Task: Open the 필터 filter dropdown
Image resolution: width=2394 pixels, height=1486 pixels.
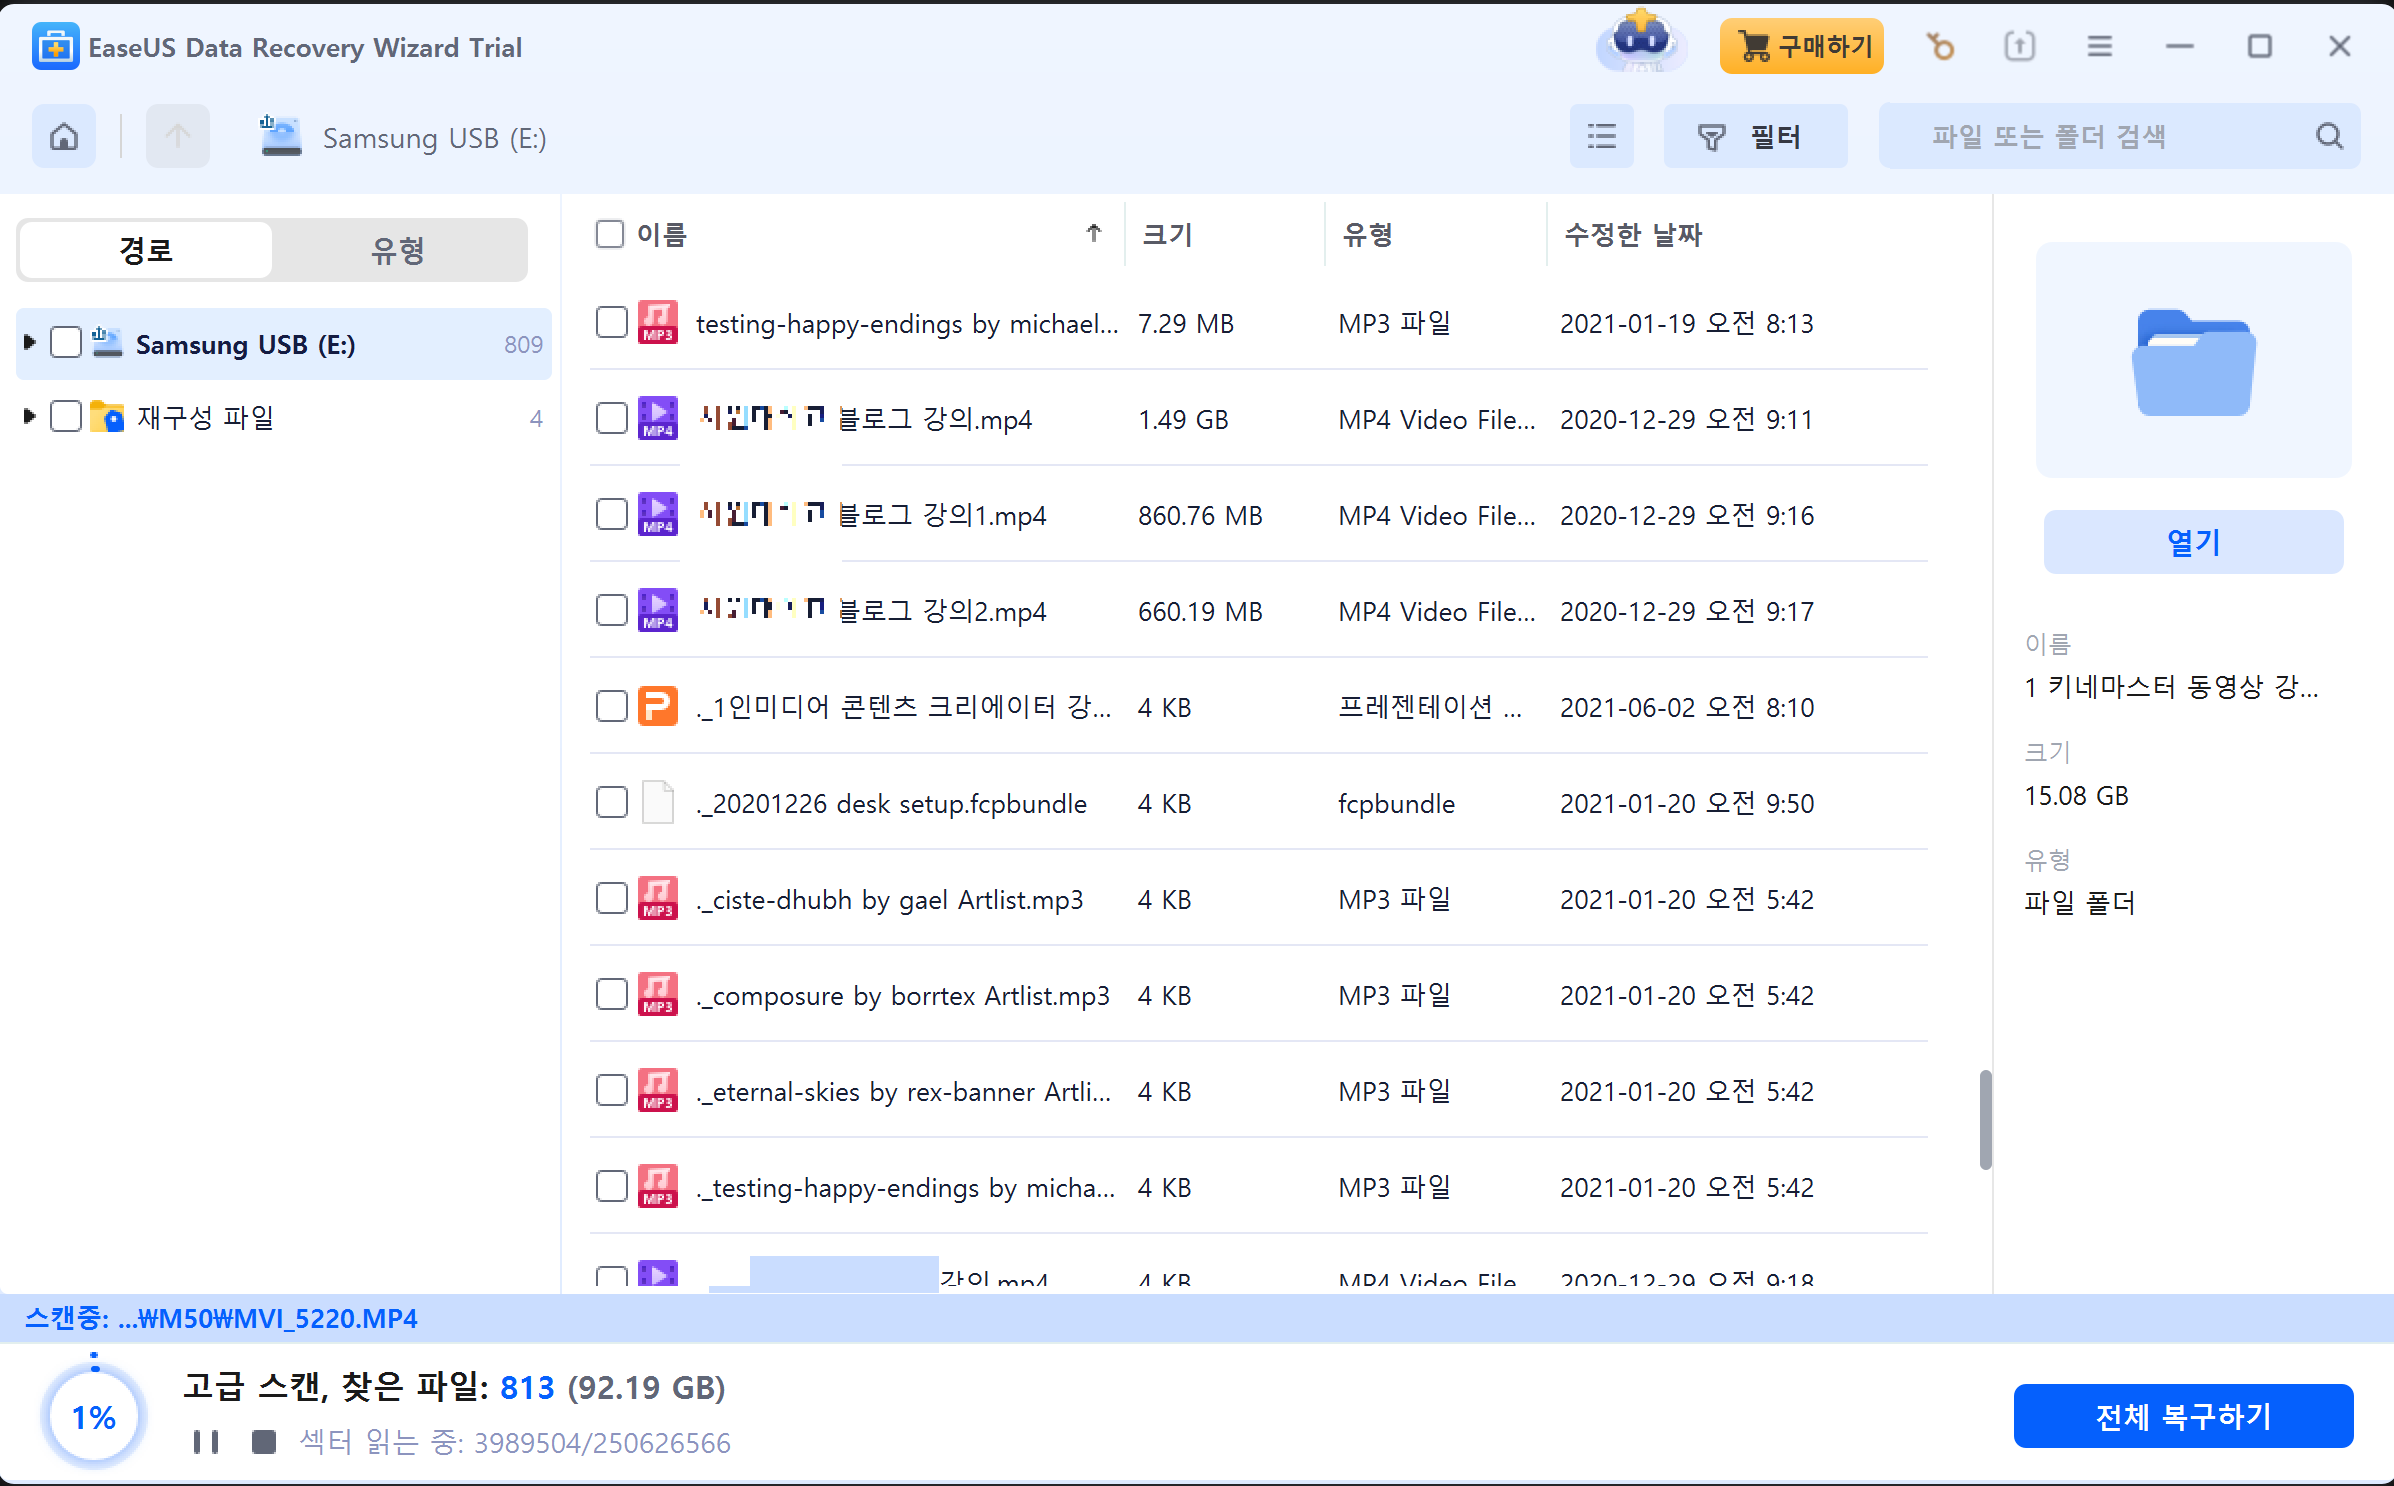Action: [1754, 137]
